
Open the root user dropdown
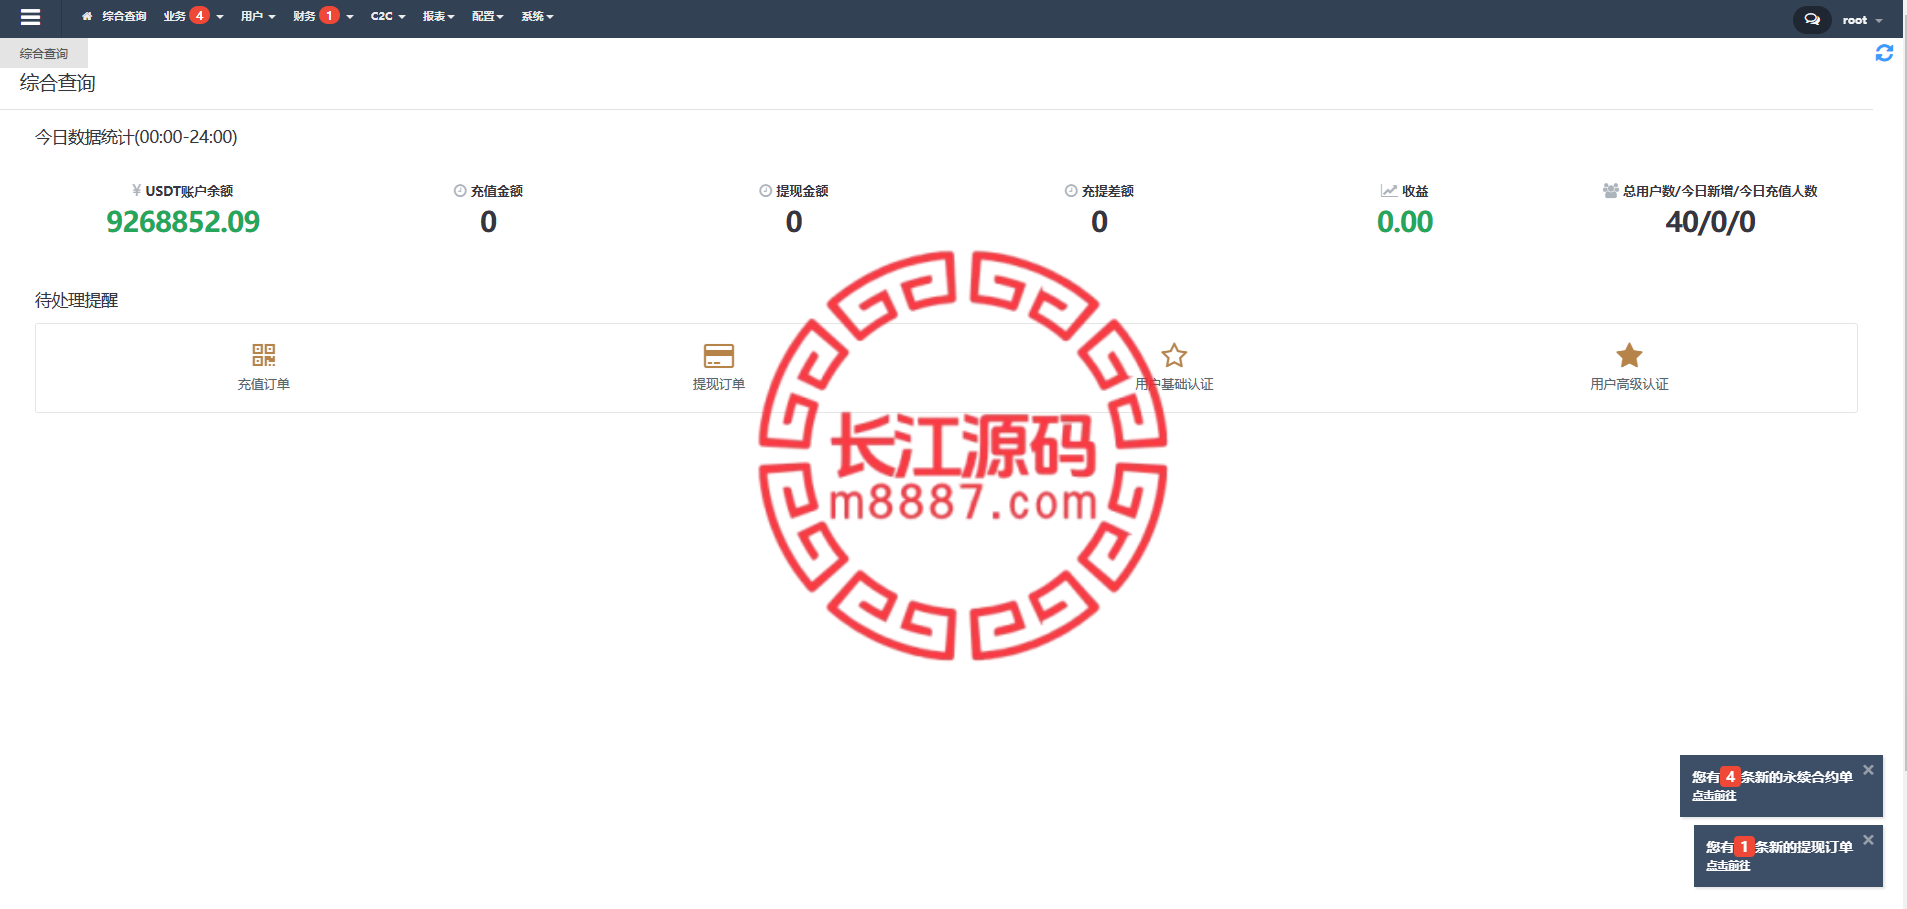(1862, 20)
